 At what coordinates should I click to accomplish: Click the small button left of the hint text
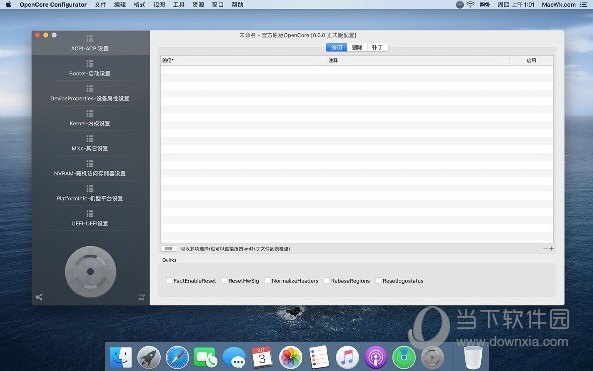(x=169, y=248)
